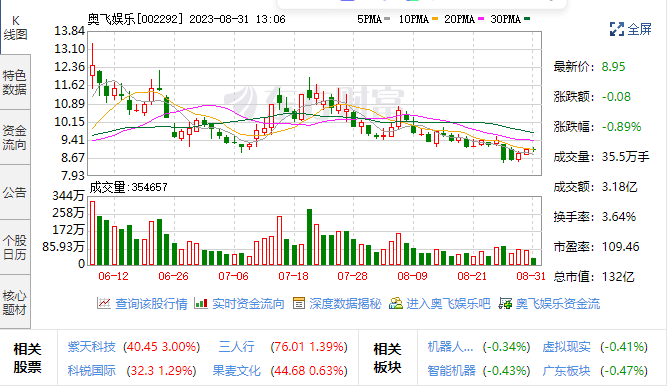The height and width of the screenshot is (388, 668).
Task: Click the 实时资金流向 bar chart icon
Action: point(201,303)
